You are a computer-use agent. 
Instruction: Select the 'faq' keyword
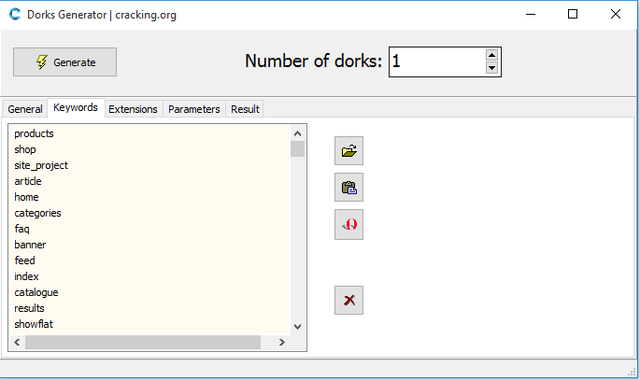click(x=22, y=229)
